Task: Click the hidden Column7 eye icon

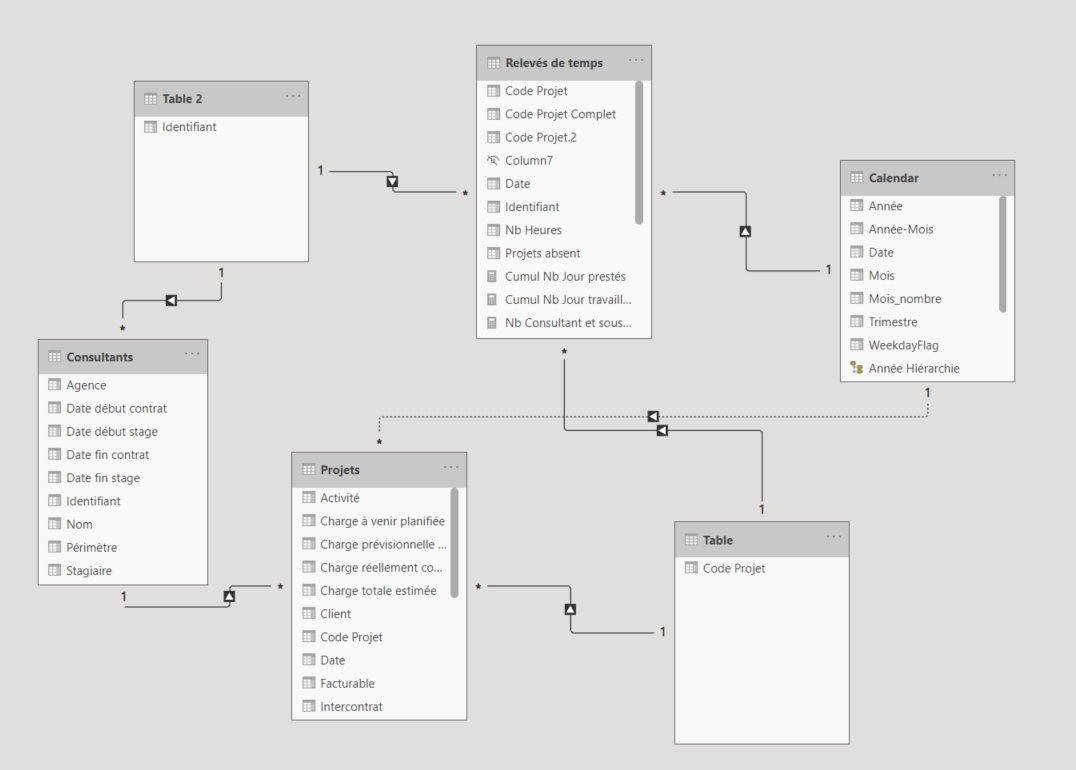Action: point(493,160)
